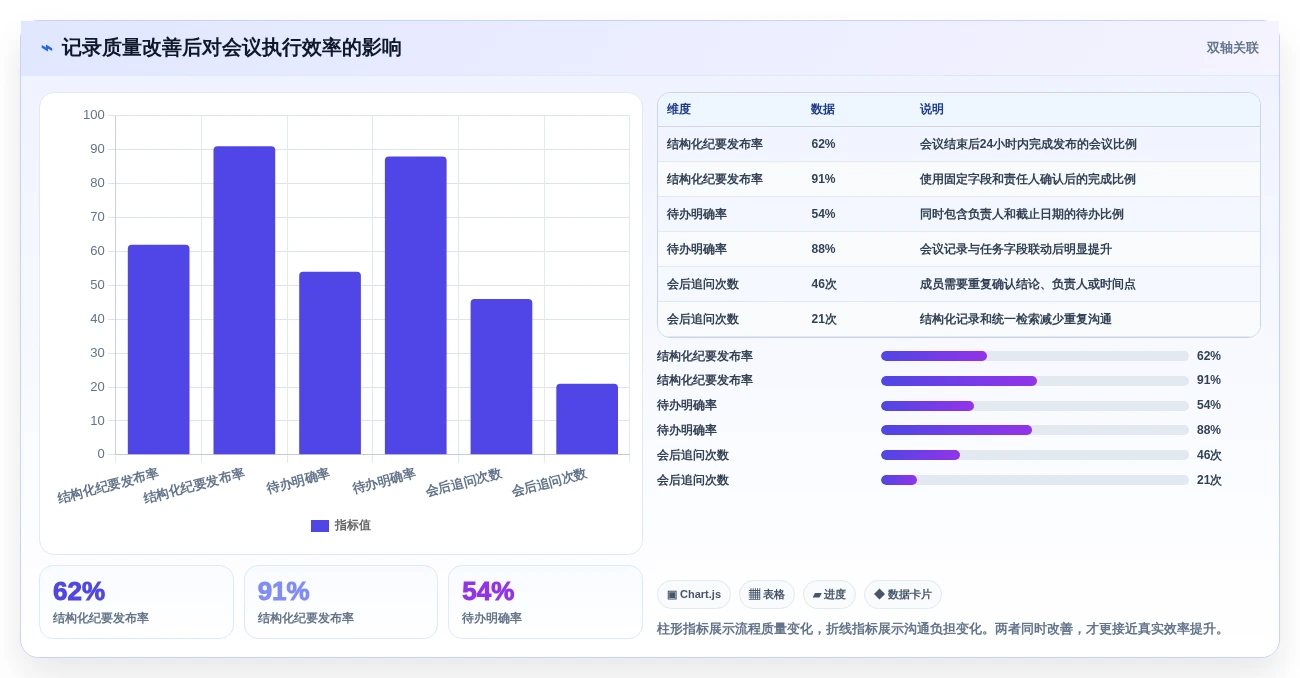
Task: Click the y-axis label 100
Action: [94, 115]
